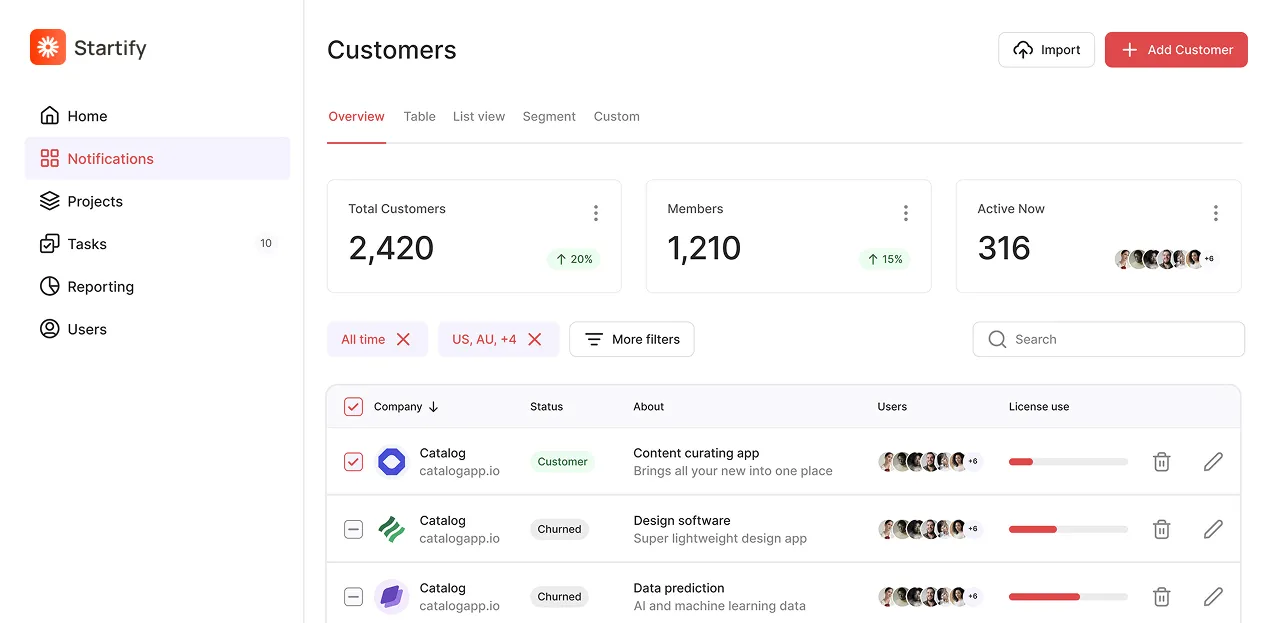Click Add Customer button
Screen dimensions: 1279x623
coord(1176,50)
